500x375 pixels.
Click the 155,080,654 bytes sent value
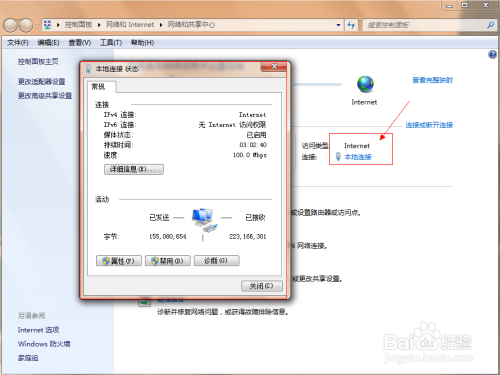pyautogui.click(x=168, y=236)
